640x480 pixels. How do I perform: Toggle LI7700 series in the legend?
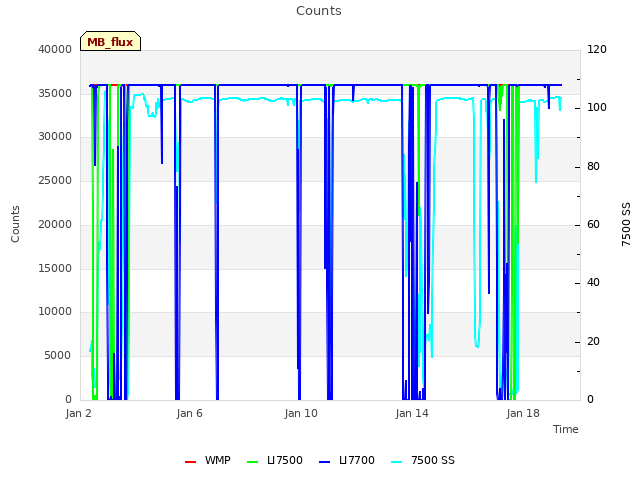tap(347, 460)
